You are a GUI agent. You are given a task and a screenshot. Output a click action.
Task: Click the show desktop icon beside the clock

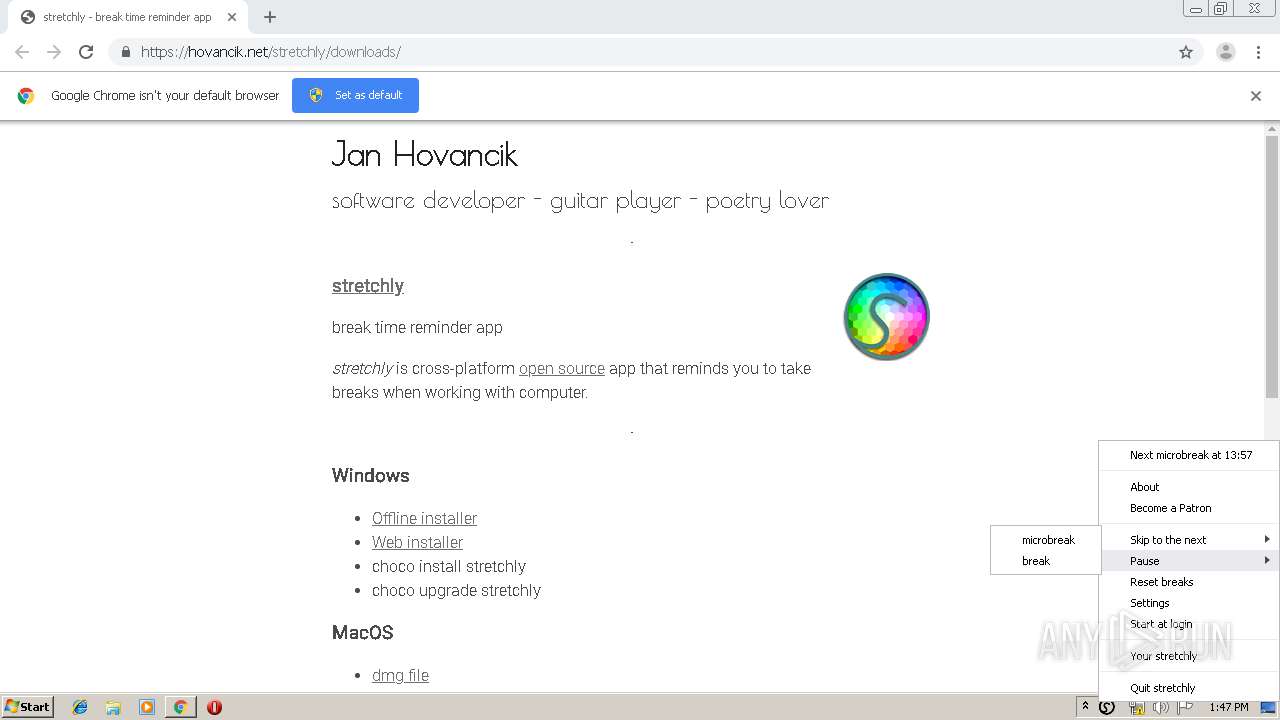[1268, 707]
